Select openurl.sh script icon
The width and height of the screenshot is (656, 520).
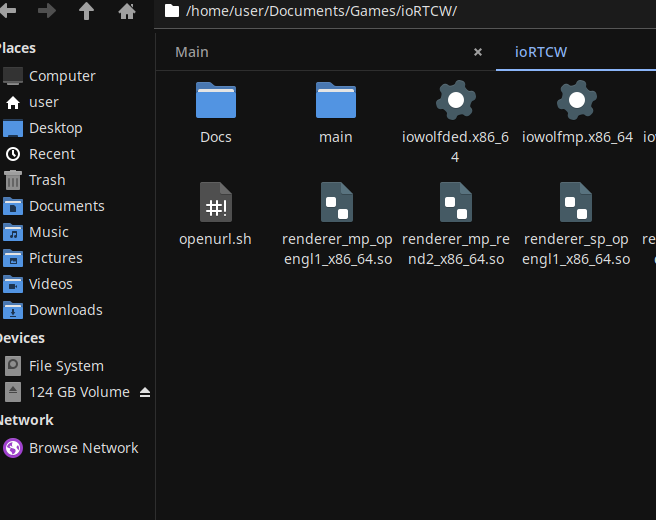[x=215, y=202]
